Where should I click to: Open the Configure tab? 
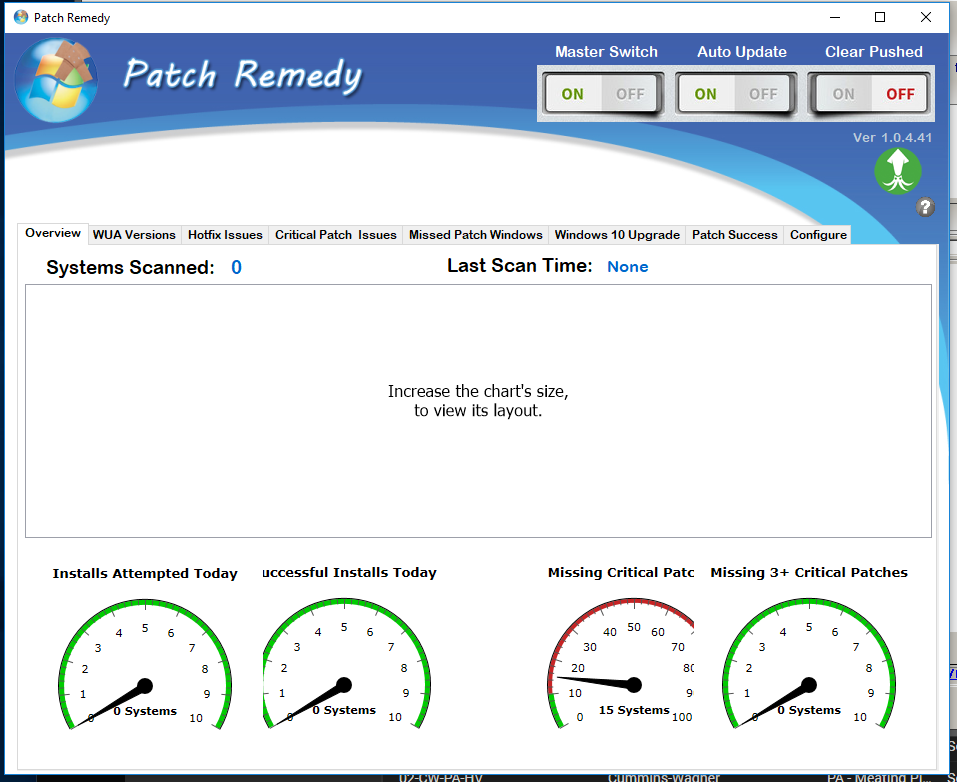(818, 235)
